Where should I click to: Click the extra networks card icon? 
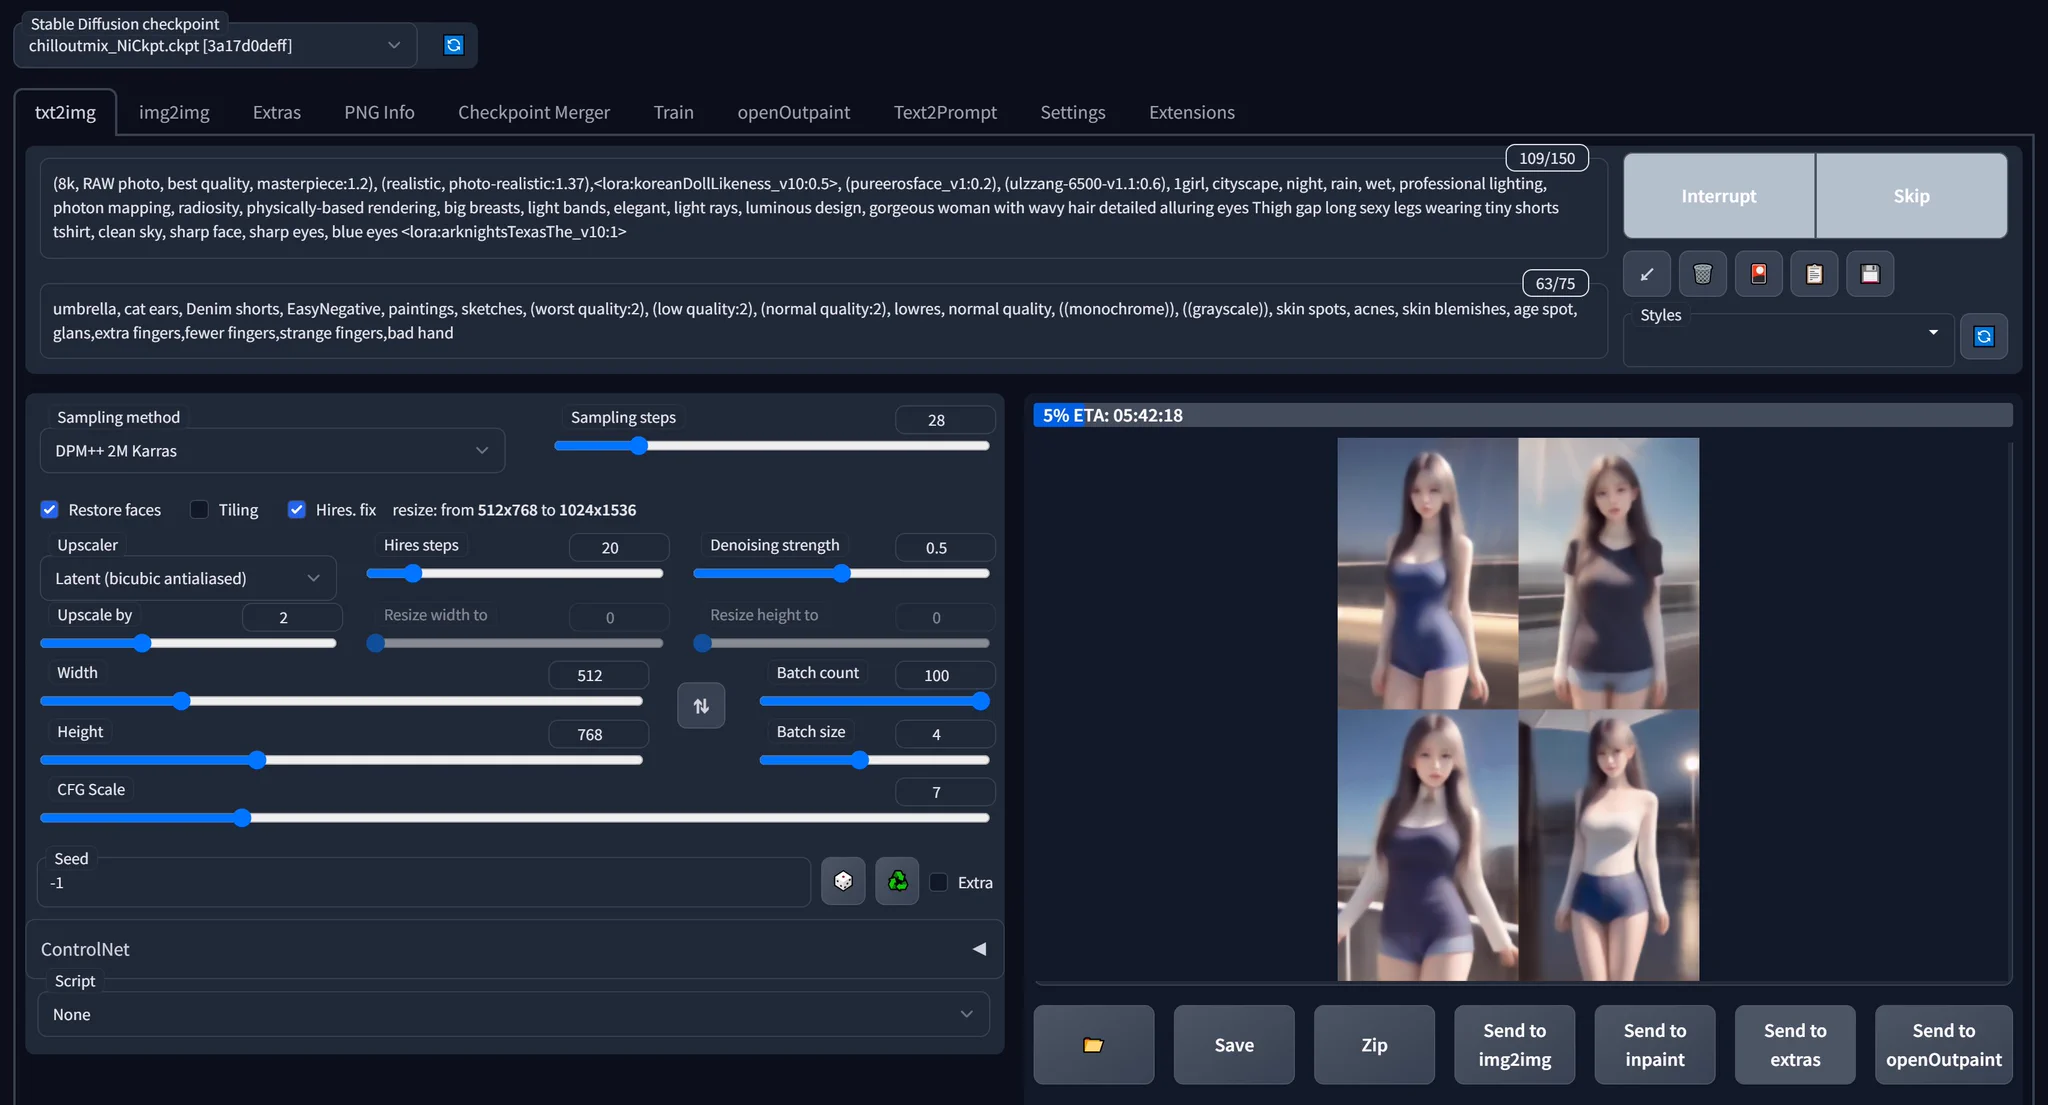point(1759,274)
